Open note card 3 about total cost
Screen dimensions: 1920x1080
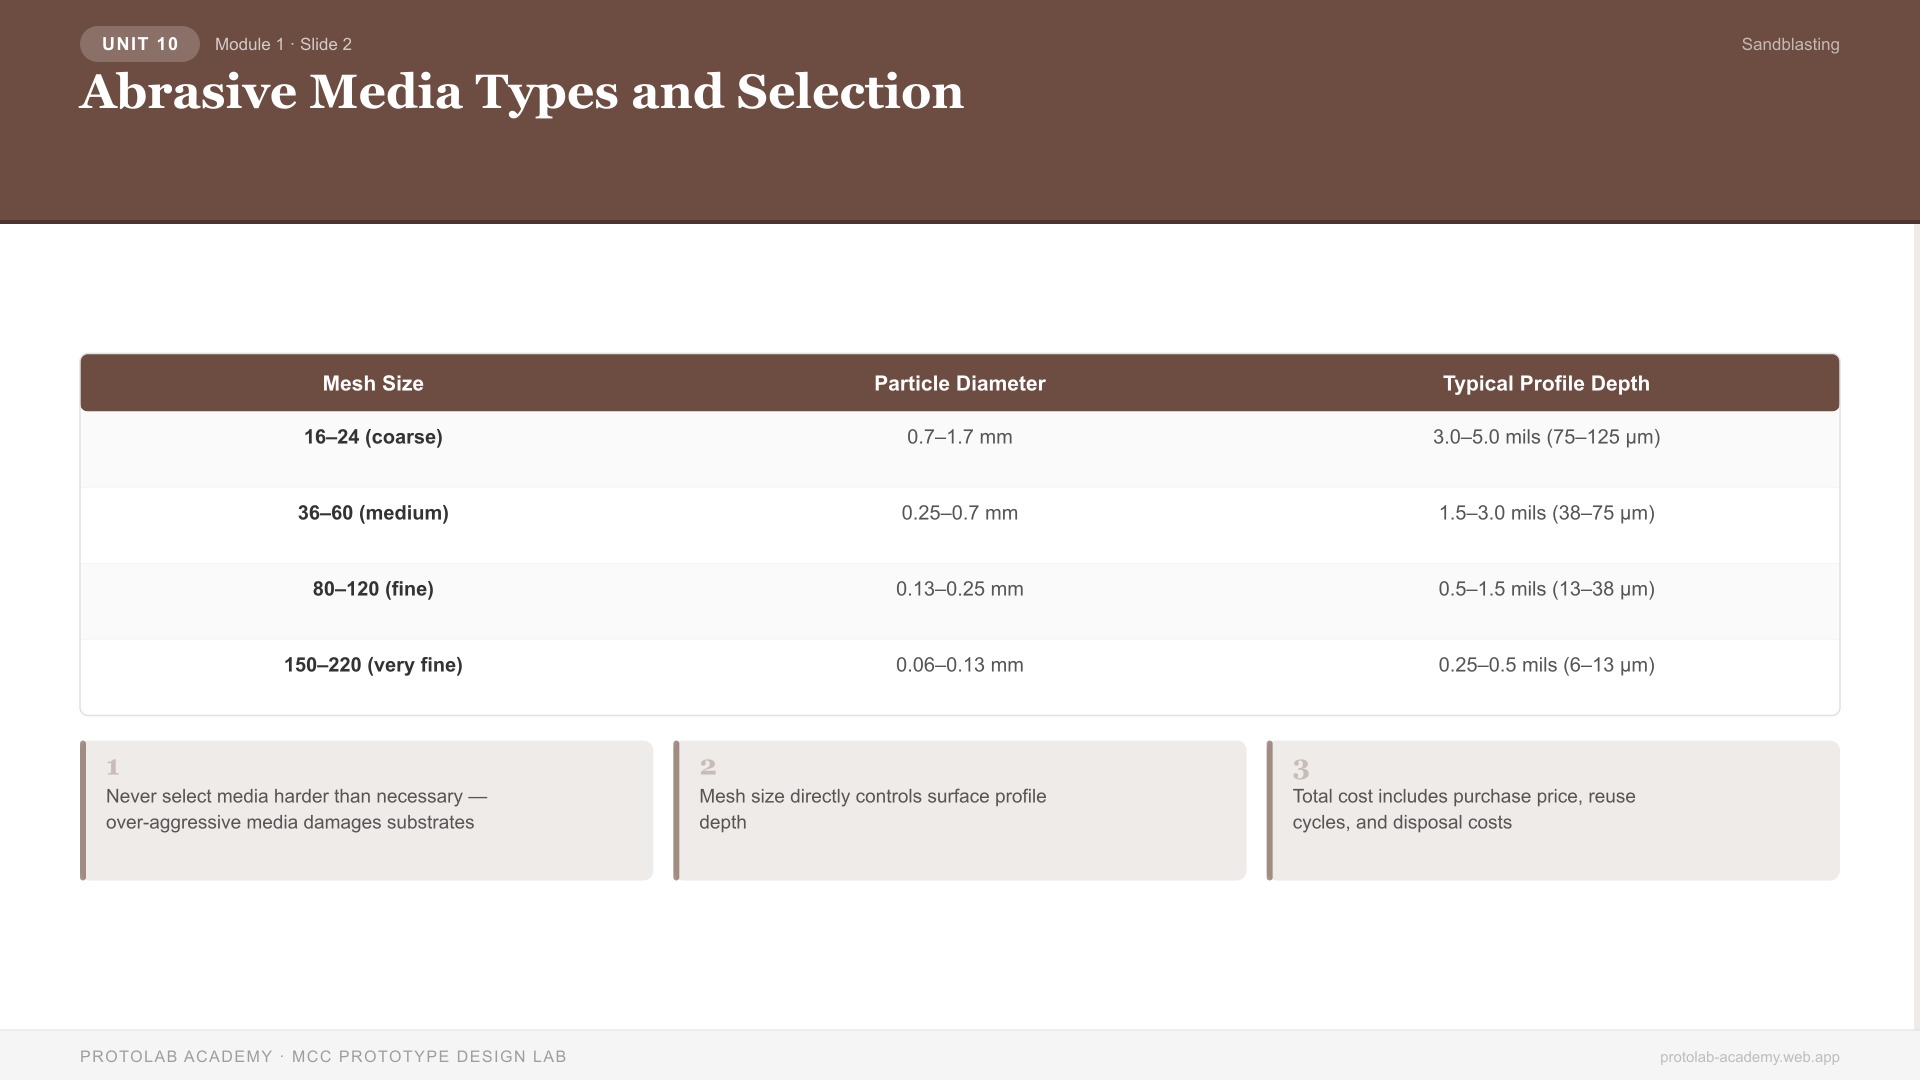(x=1553, y=810)
